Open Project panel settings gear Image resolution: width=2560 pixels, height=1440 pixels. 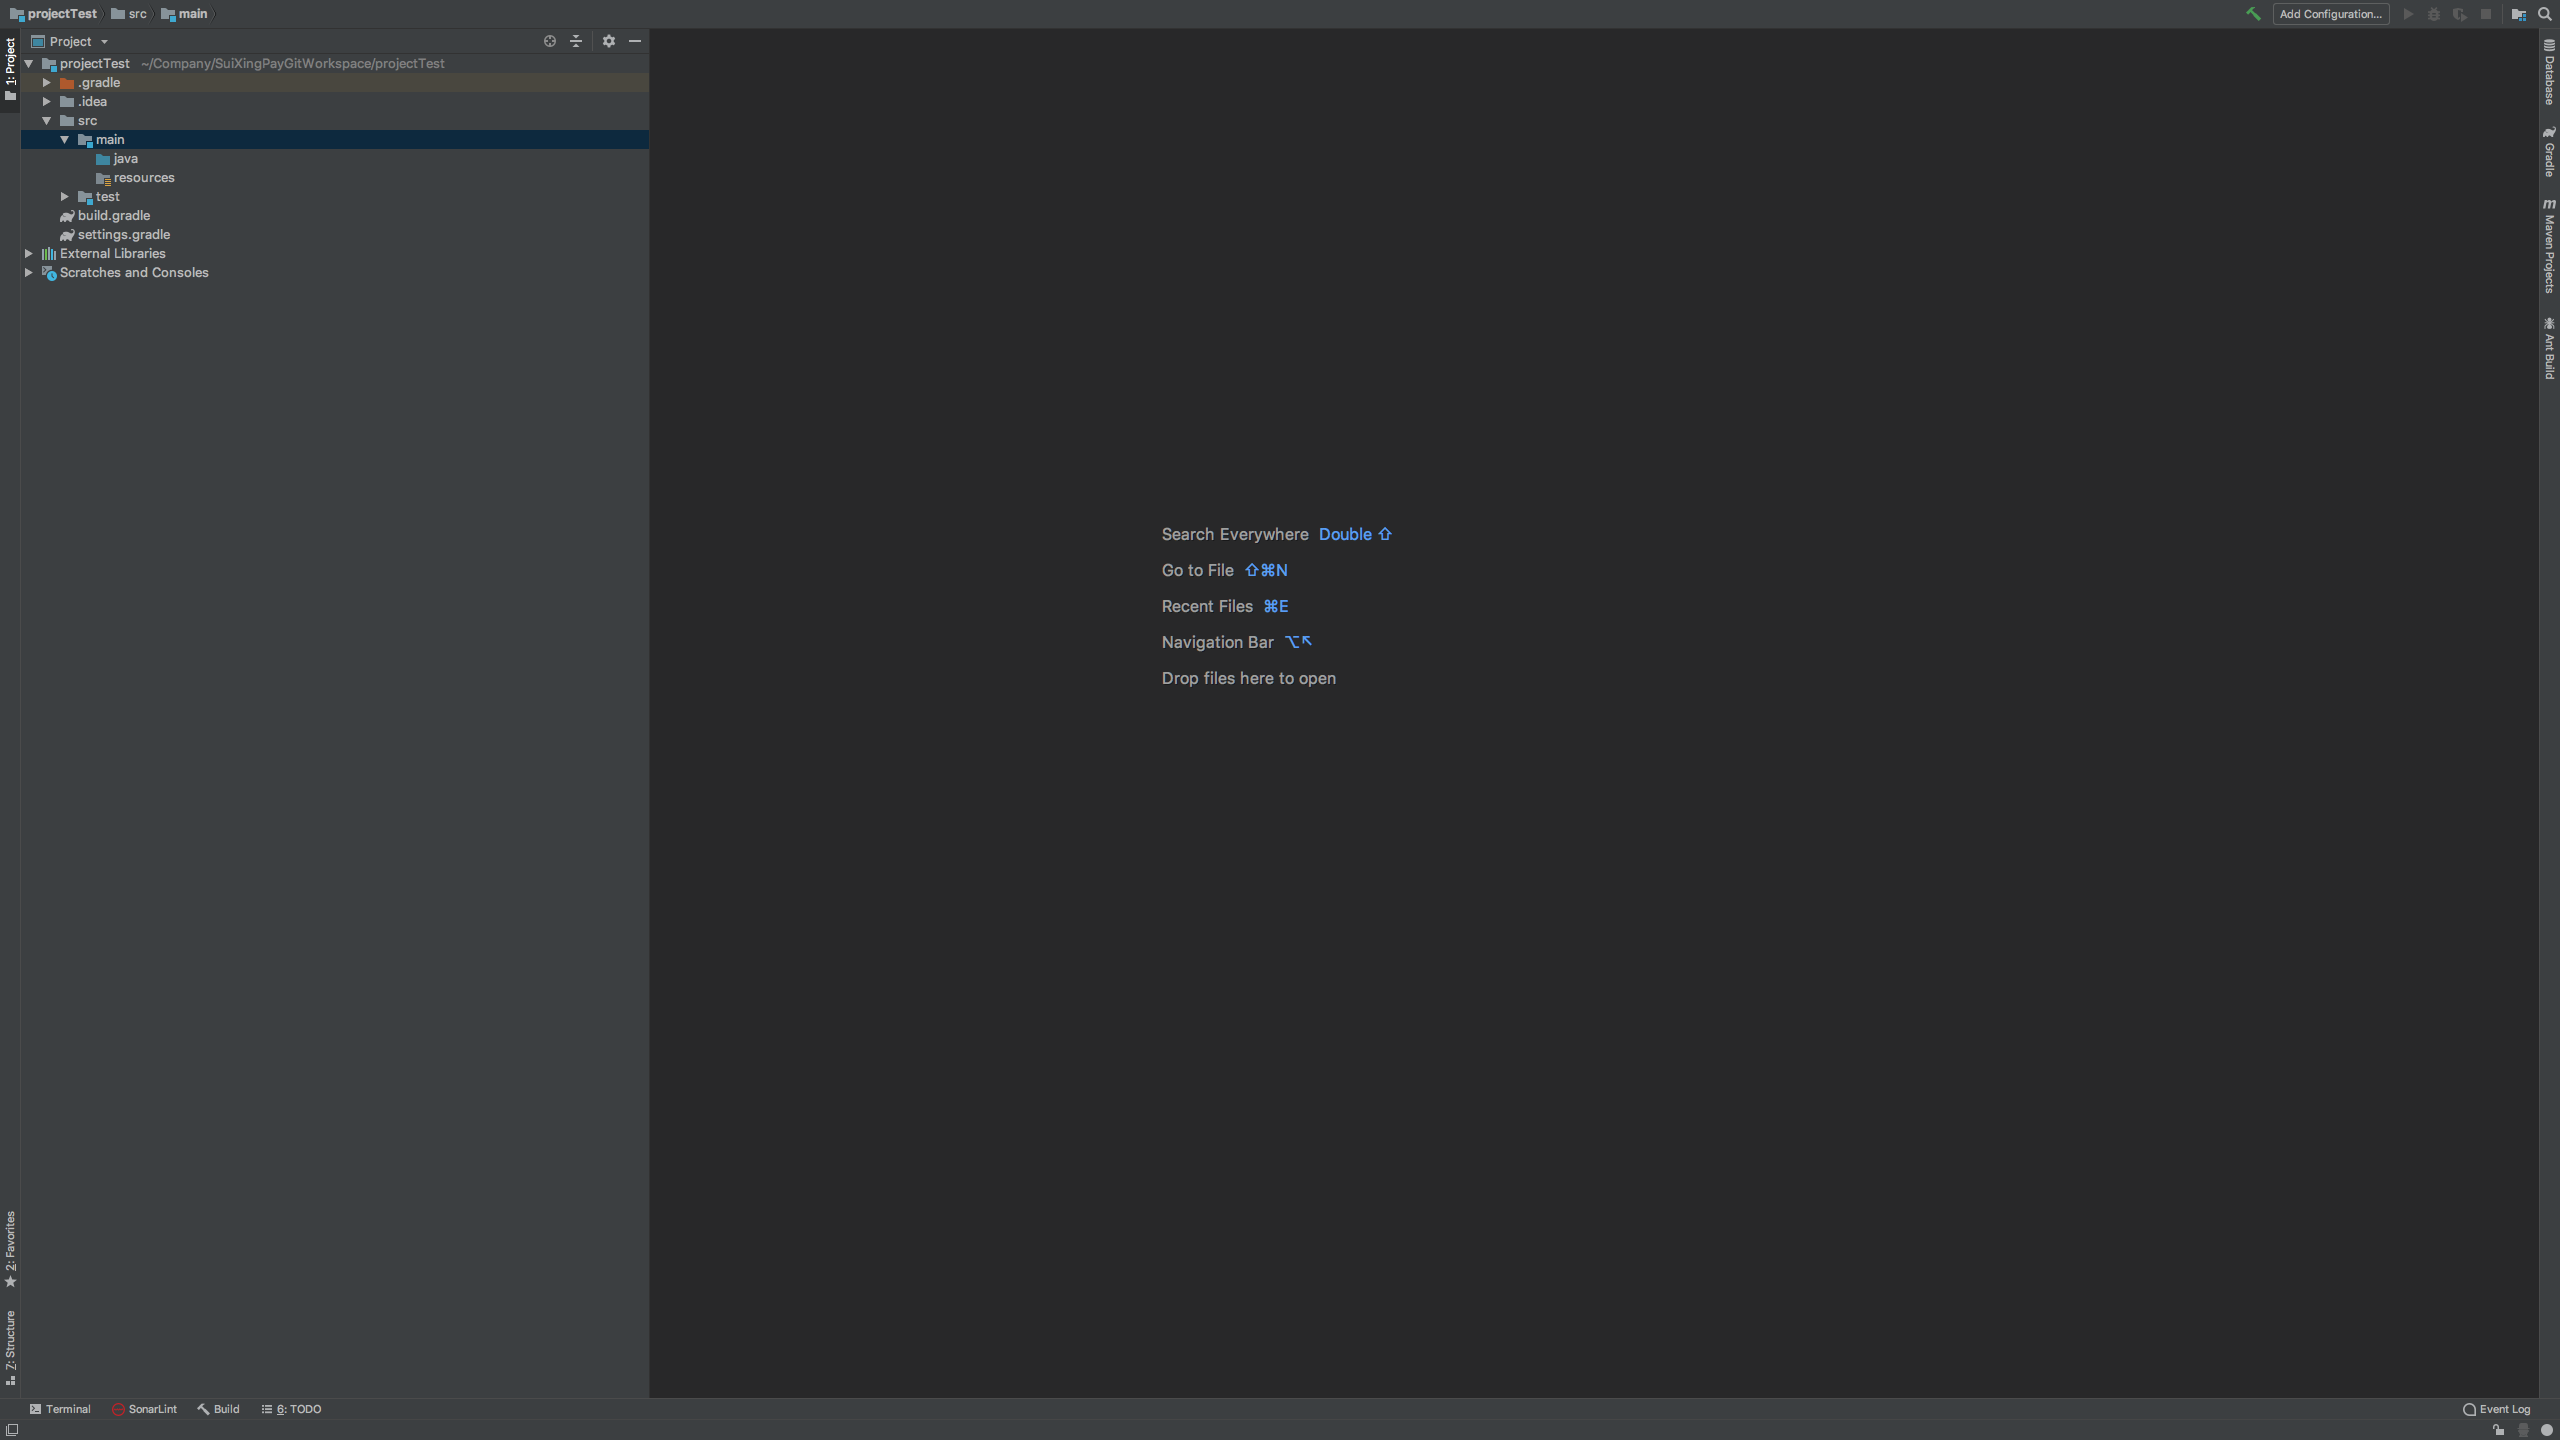point(608,41)
